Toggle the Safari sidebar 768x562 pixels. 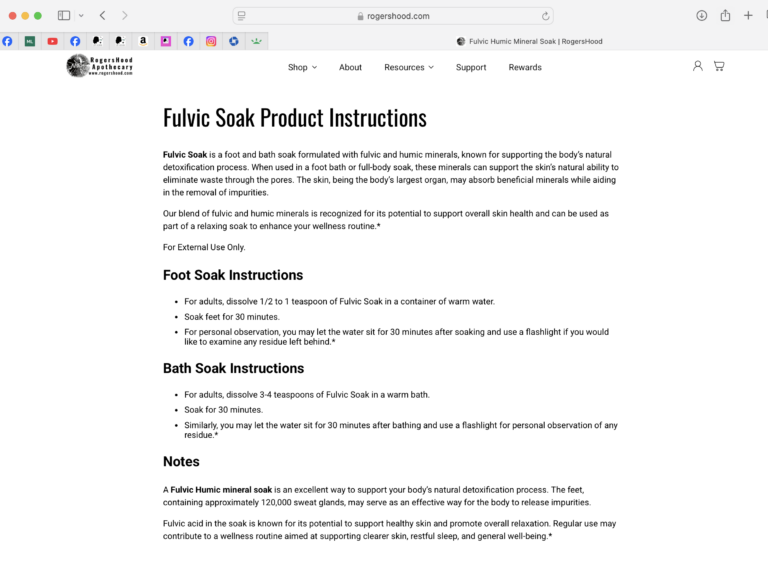(x=64, y=16)
